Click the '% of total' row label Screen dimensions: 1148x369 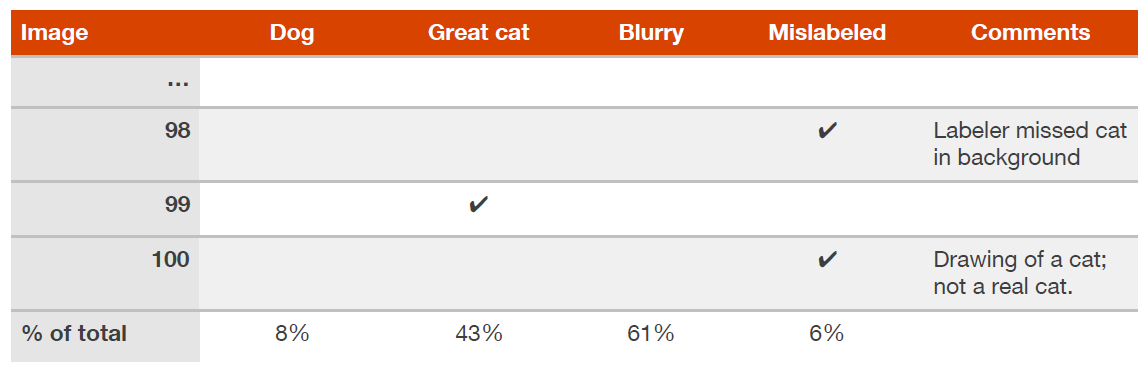[x=74, y=334]
